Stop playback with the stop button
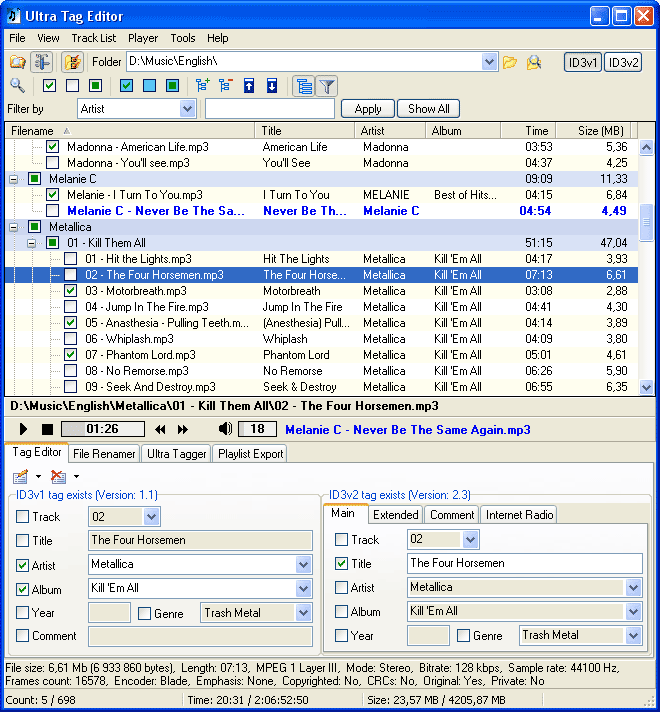660x712 pixels. (47, 429)
